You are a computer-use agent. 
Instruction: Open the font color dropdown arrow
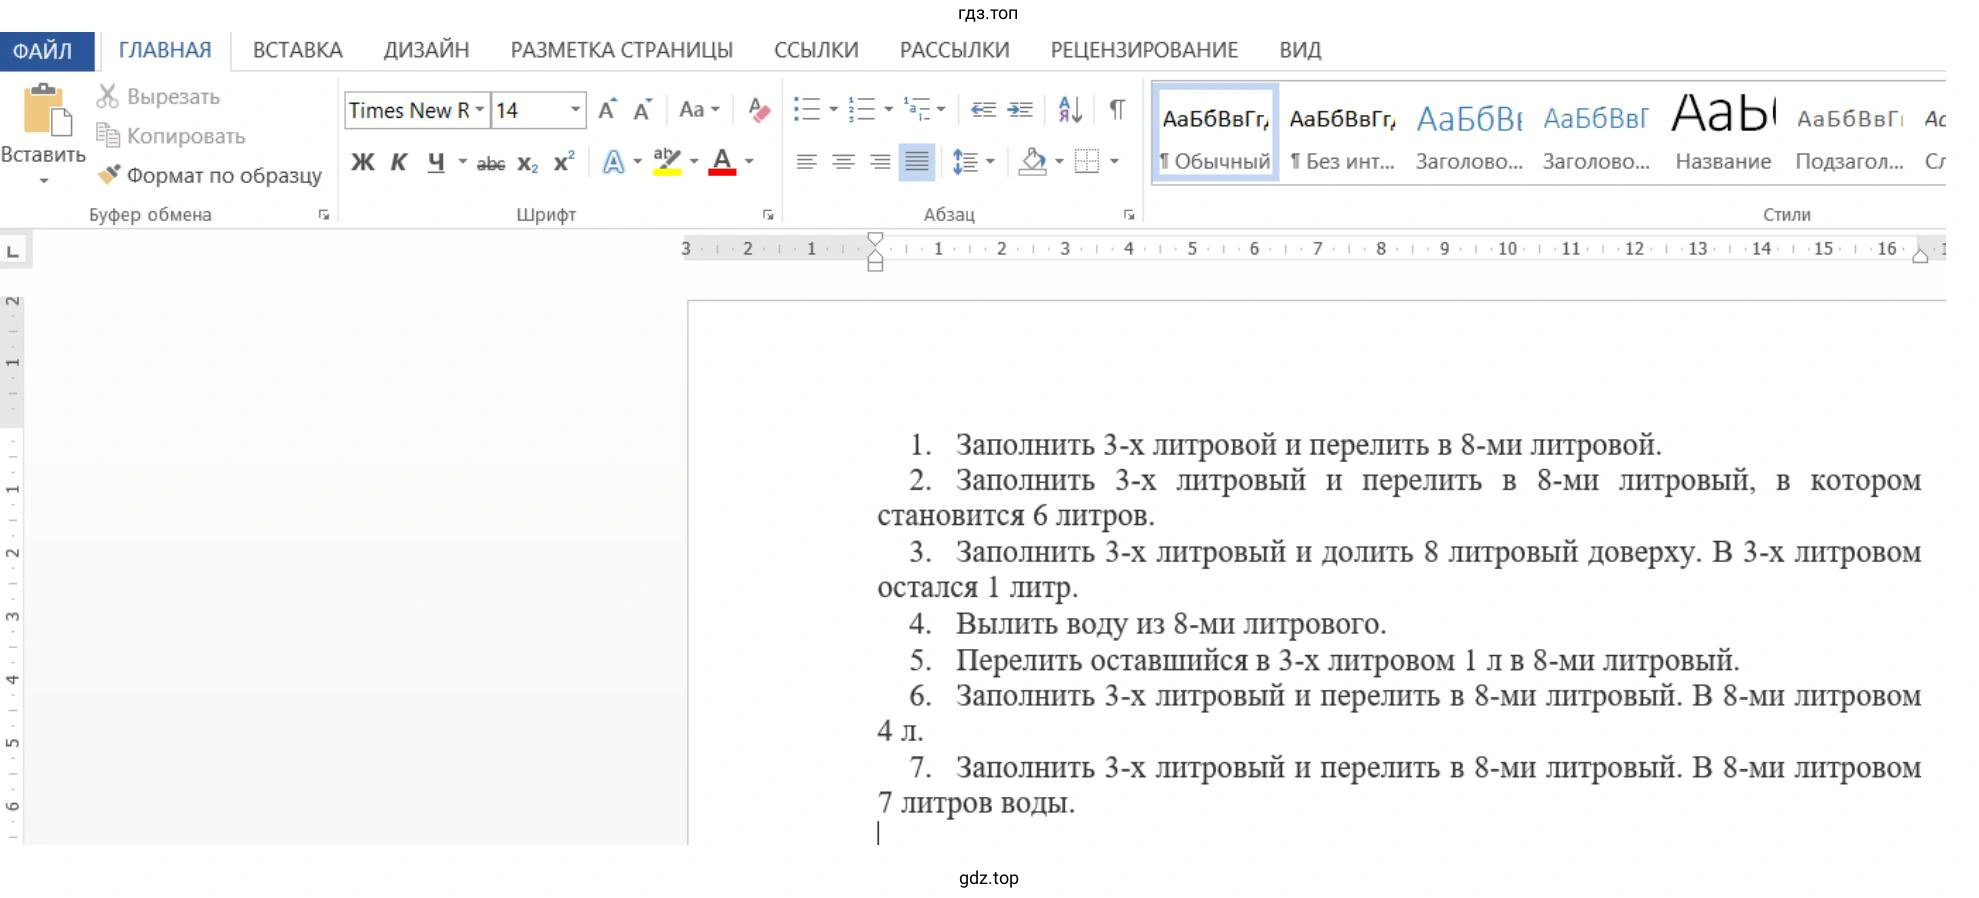[x=749, y=161]
